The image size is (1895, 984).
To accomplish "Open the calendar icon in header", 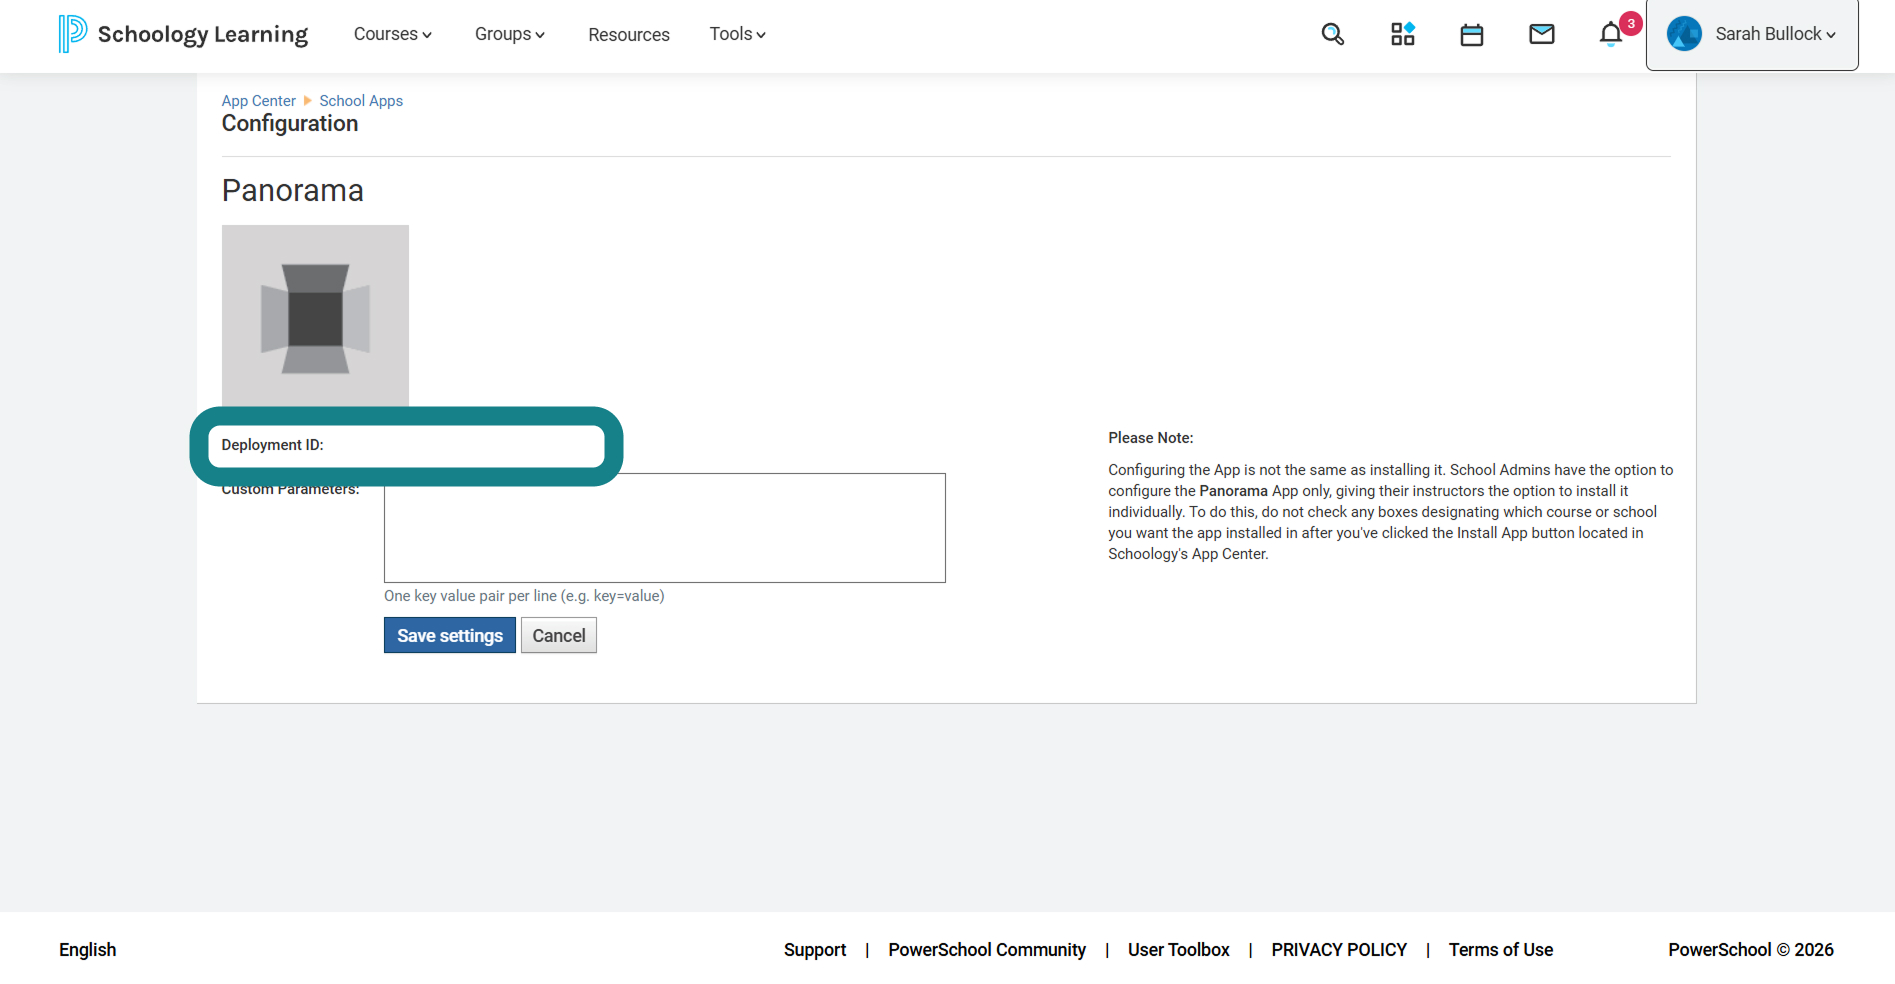I will [x=1471, y=35].
